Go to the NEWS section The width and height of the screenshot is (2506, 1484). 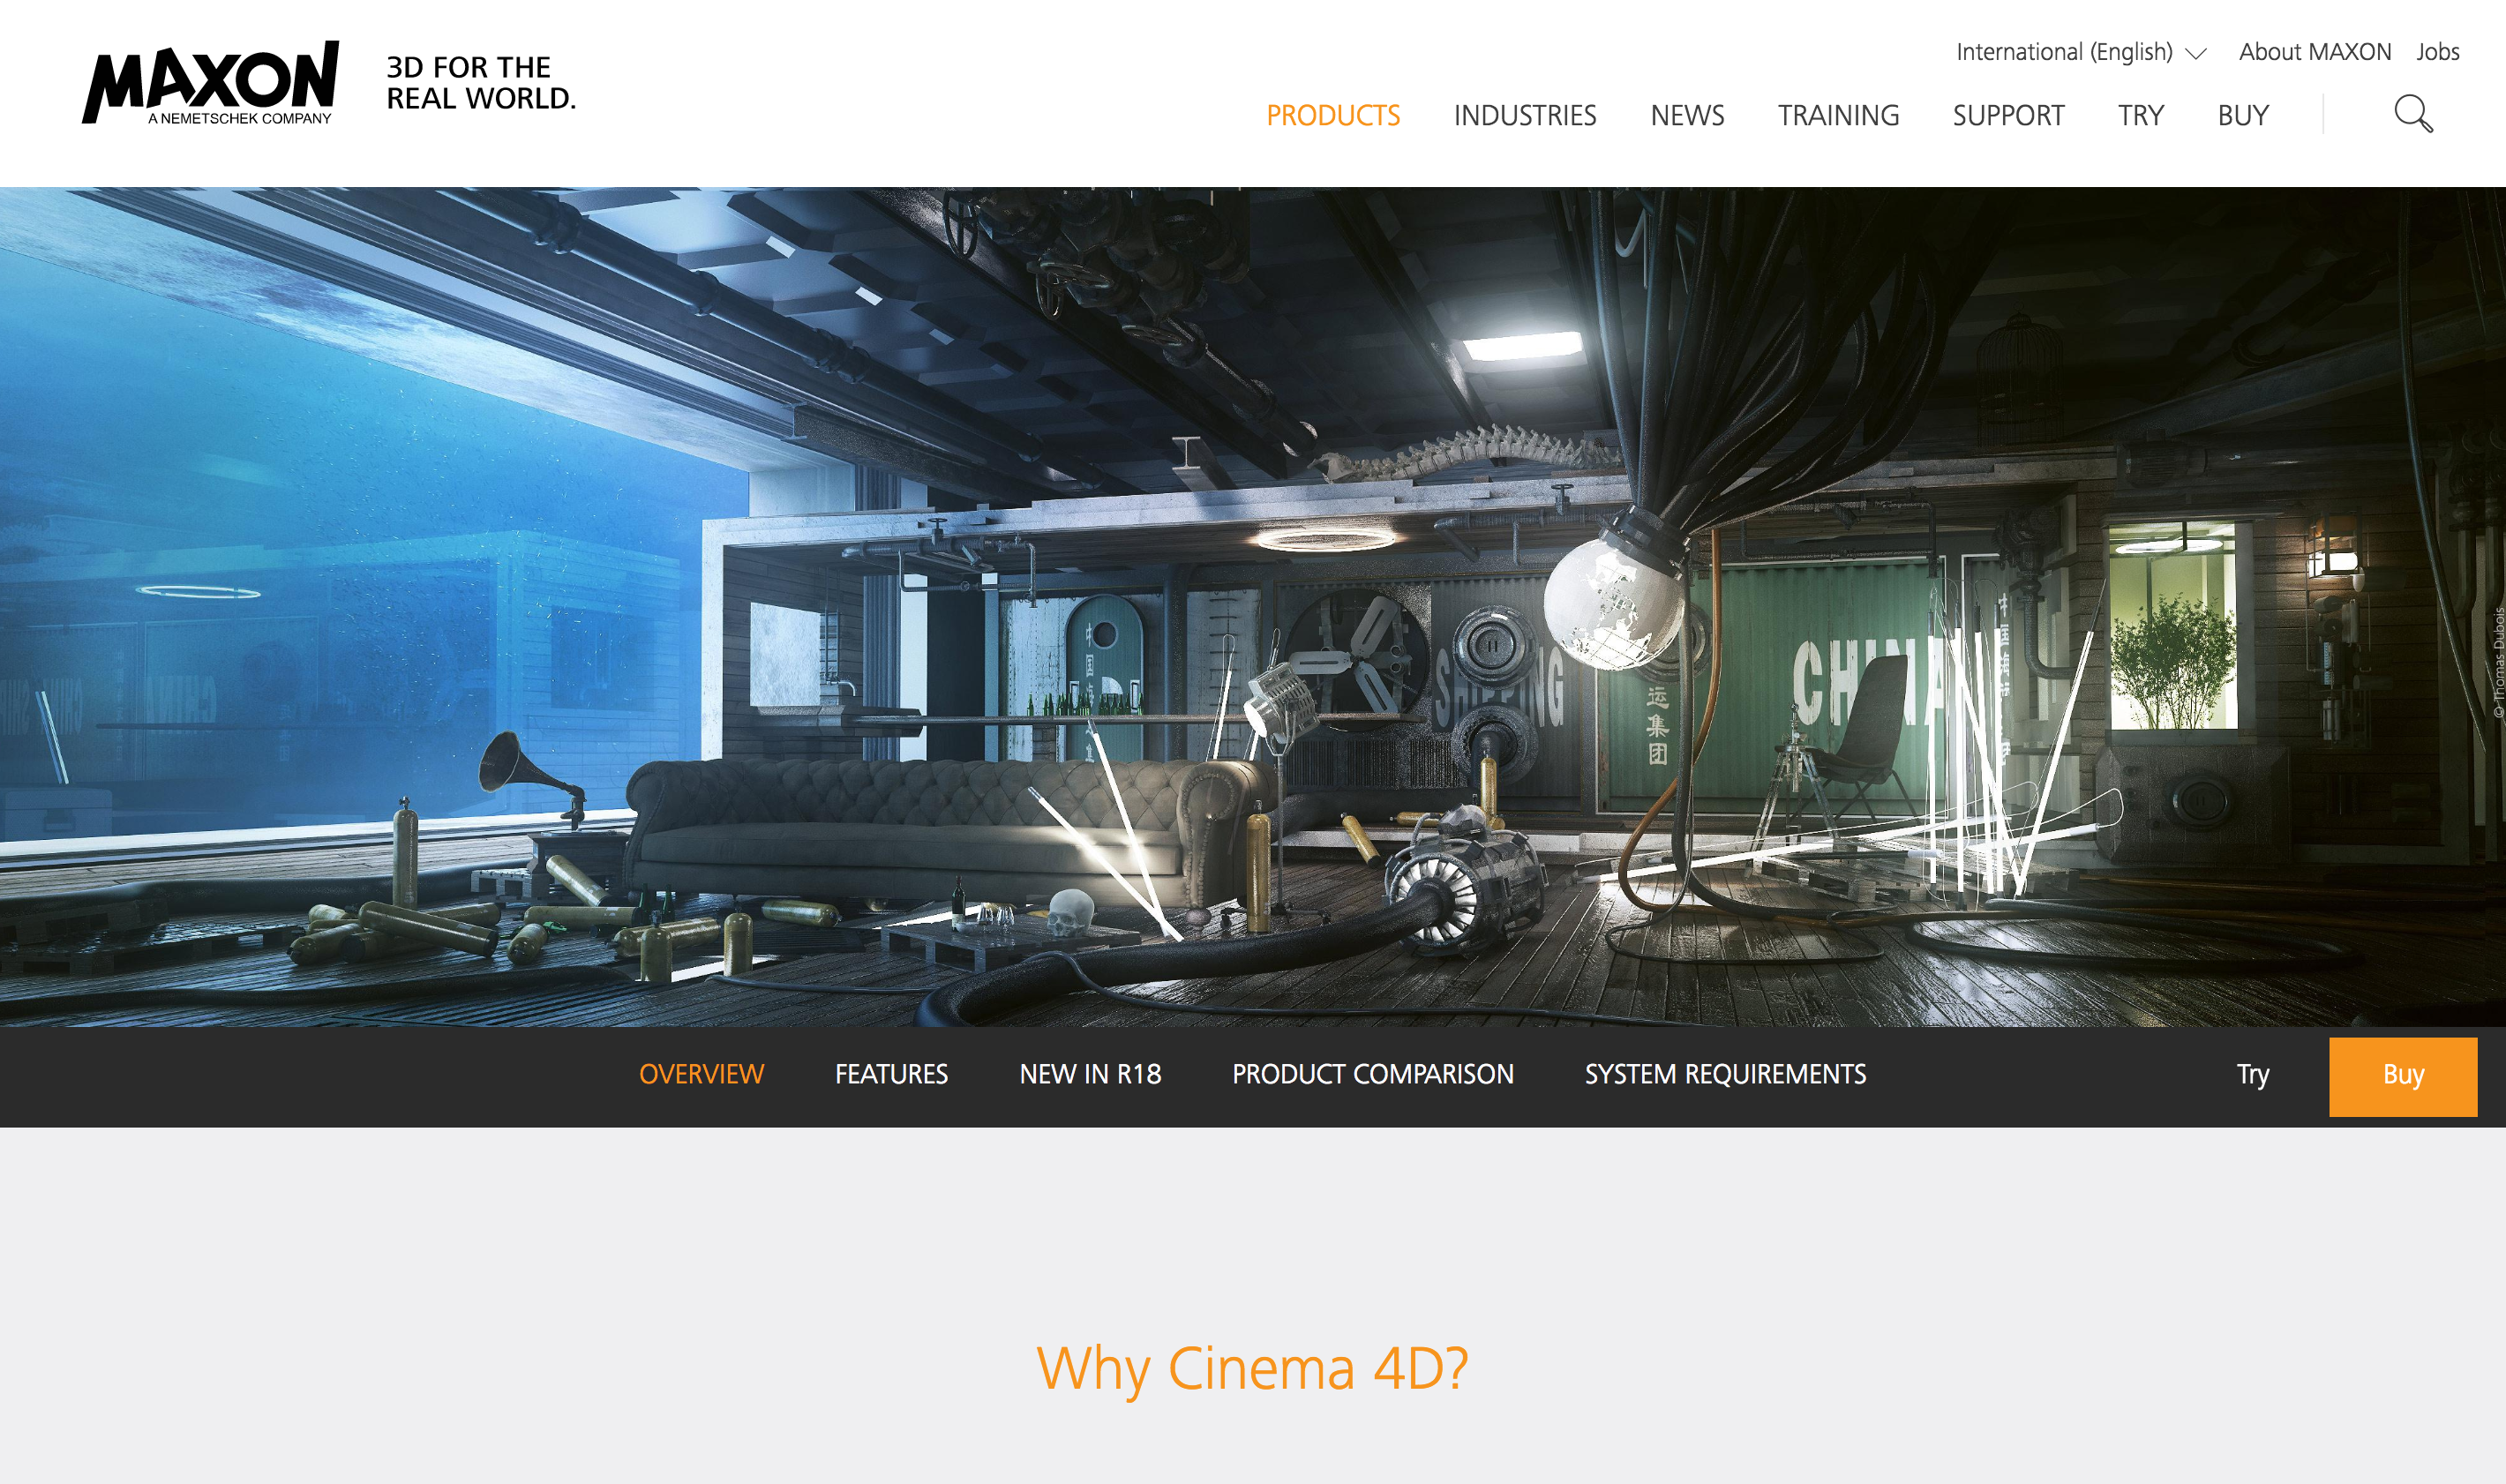[1686, 116]
